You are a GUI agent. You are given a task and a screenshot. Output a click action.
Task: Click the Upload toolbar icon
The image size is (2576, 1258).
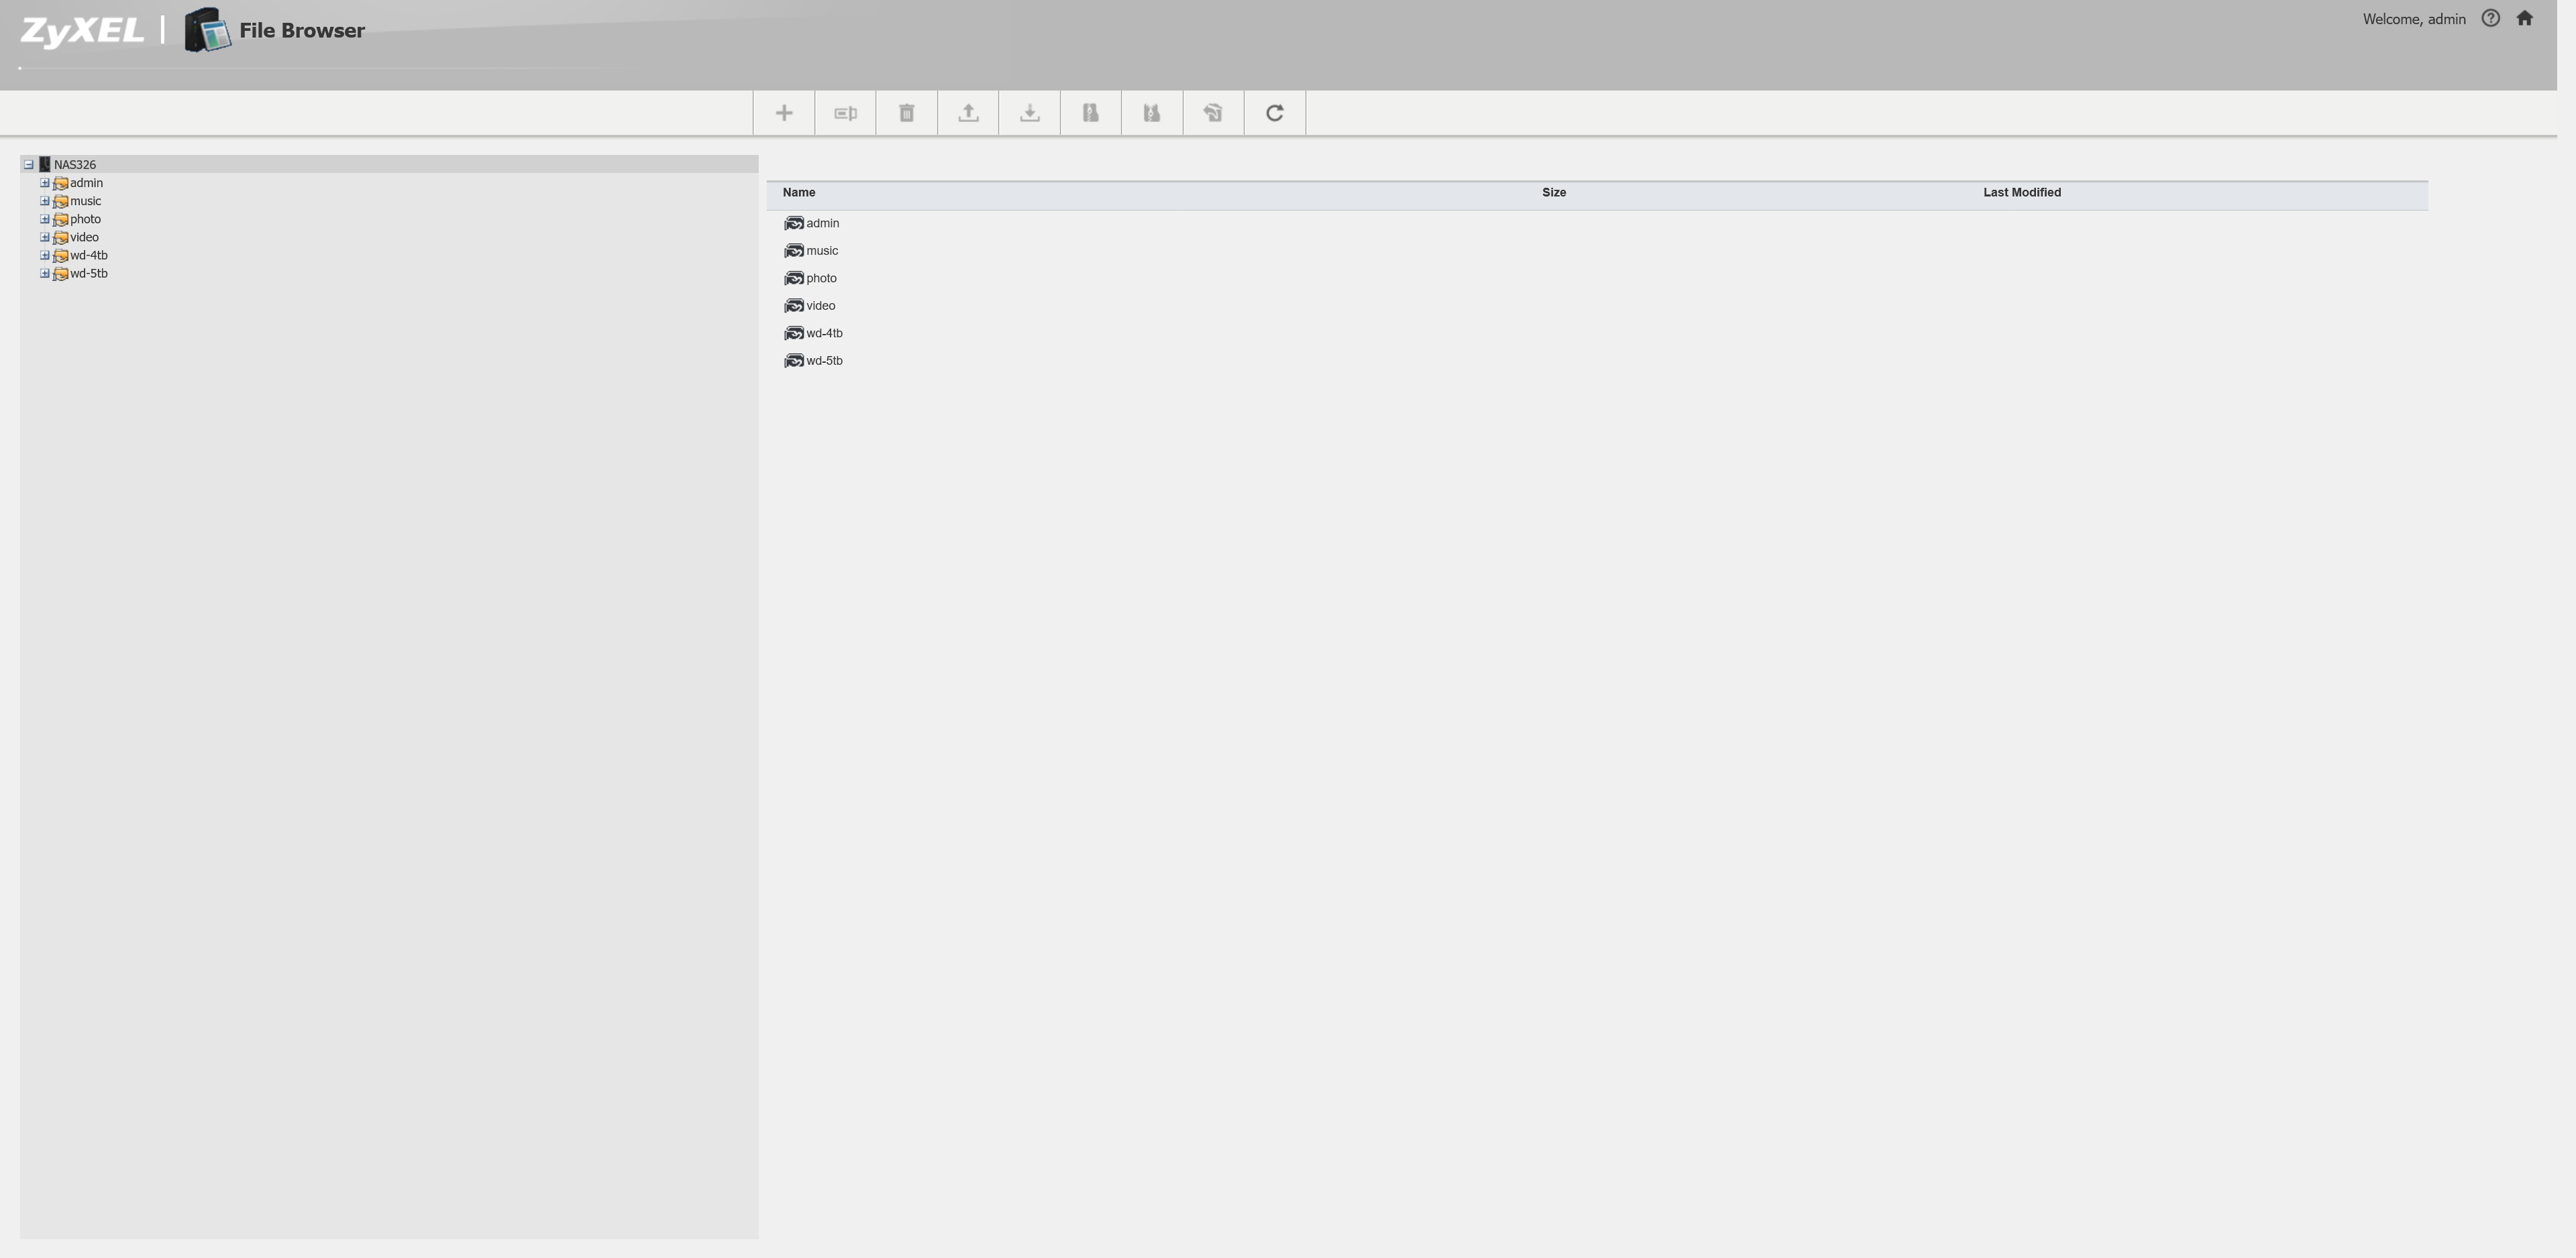click(968, 113)
